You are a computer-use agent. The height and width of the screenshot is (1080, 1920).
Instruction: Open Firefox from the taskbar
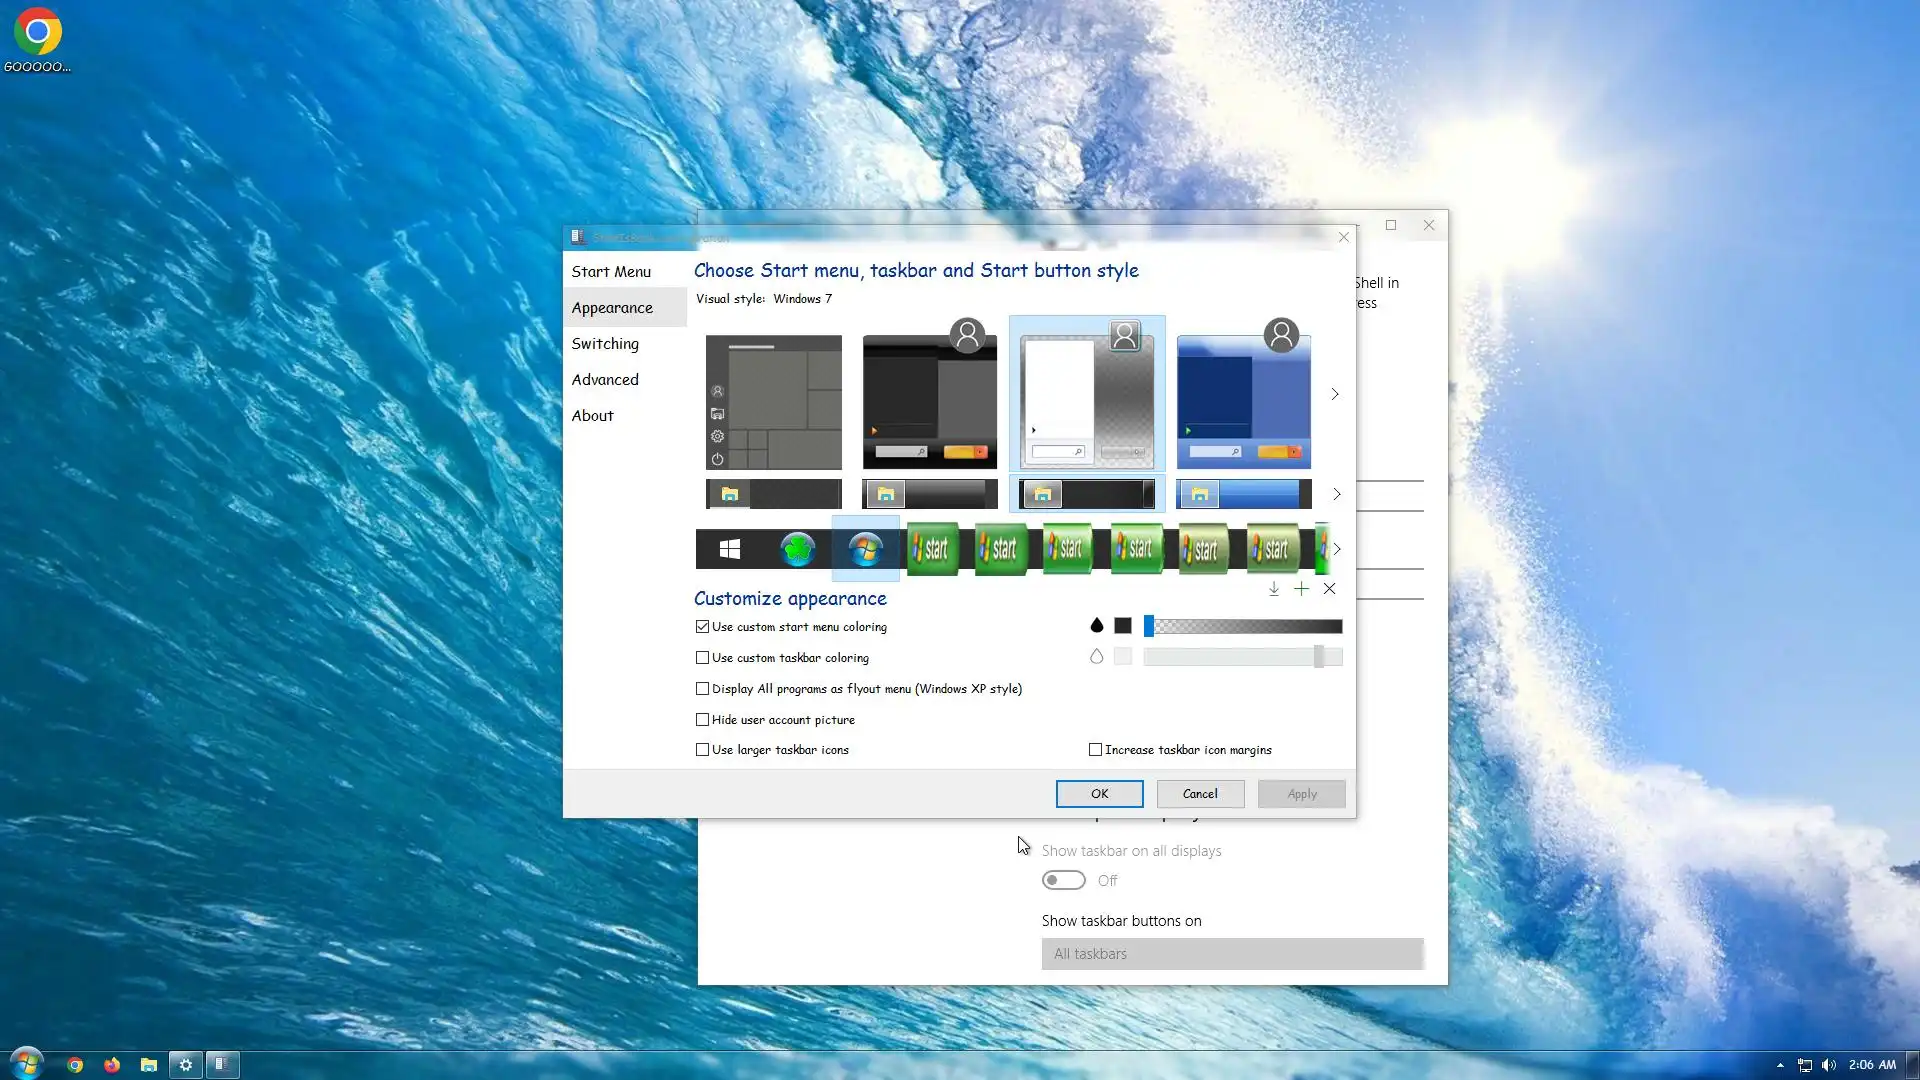112,1065
